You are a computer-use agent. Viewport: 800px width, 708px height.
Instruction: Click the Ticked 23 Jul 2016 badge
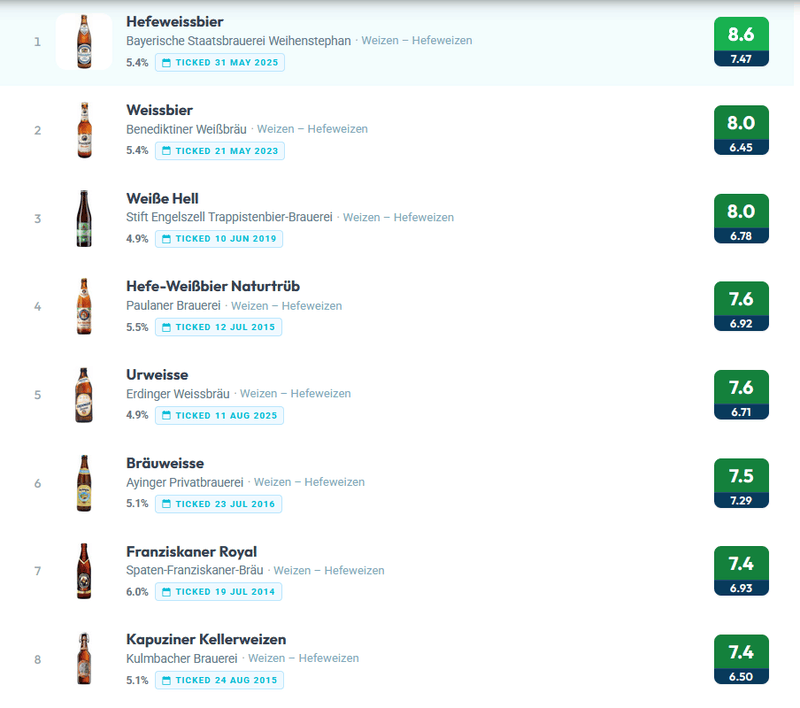(x=218, y=504)
